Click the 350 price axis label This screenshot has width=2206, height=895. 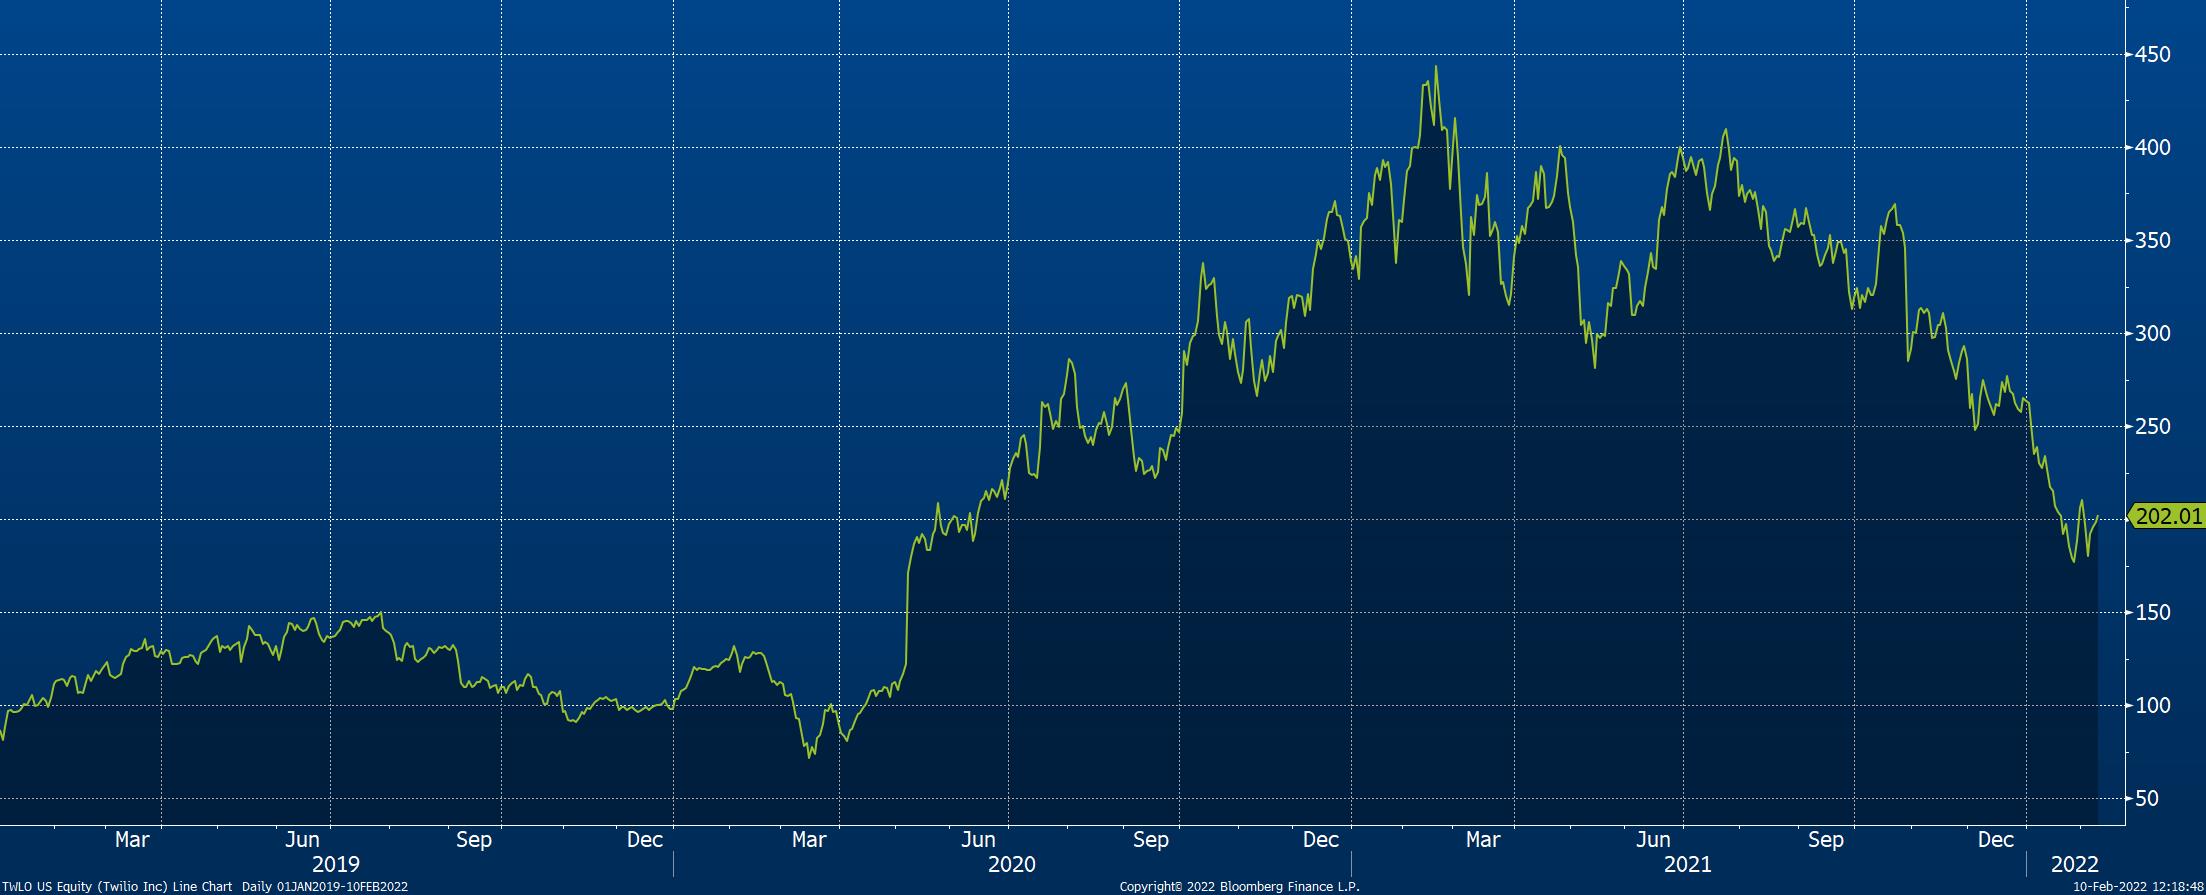(x=2153, y=241)
